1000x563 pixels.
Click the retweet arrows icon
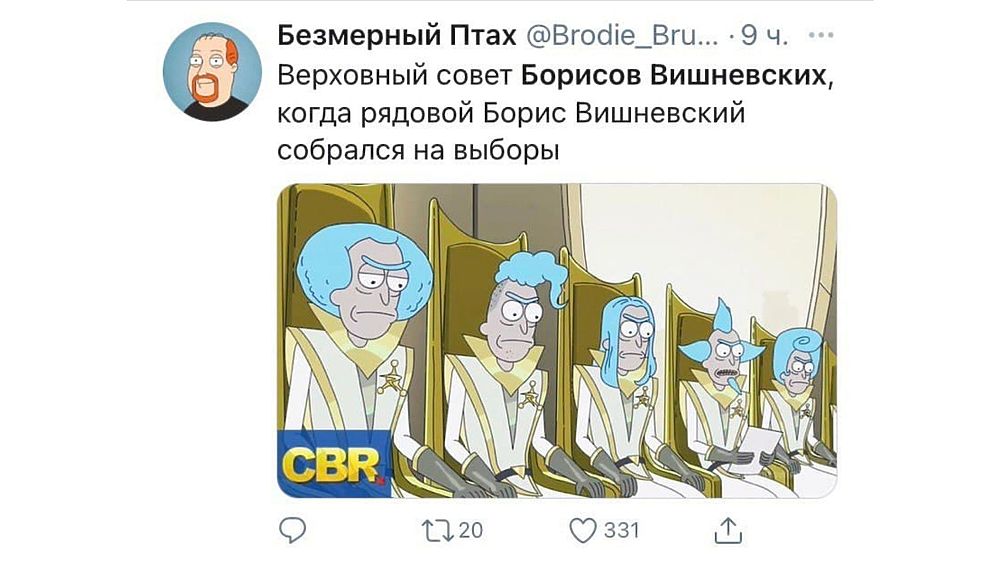pyautogui.click(x=438, y=530)
